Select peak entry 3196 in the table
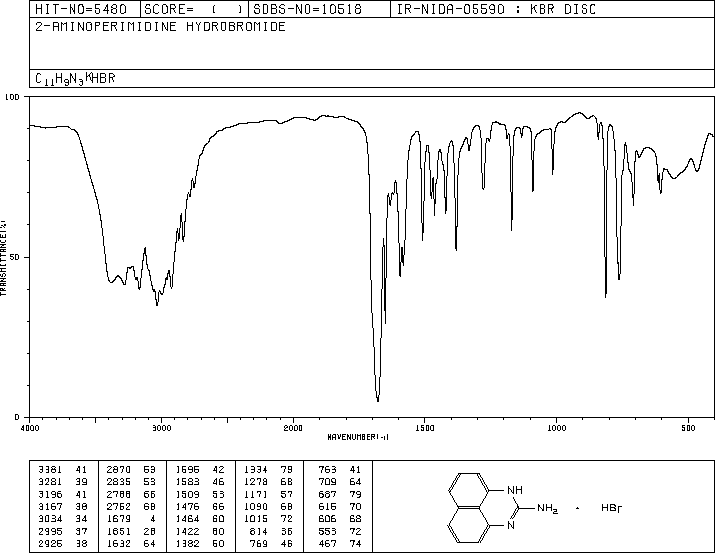 pyautogui.click(x=63, y=494)
